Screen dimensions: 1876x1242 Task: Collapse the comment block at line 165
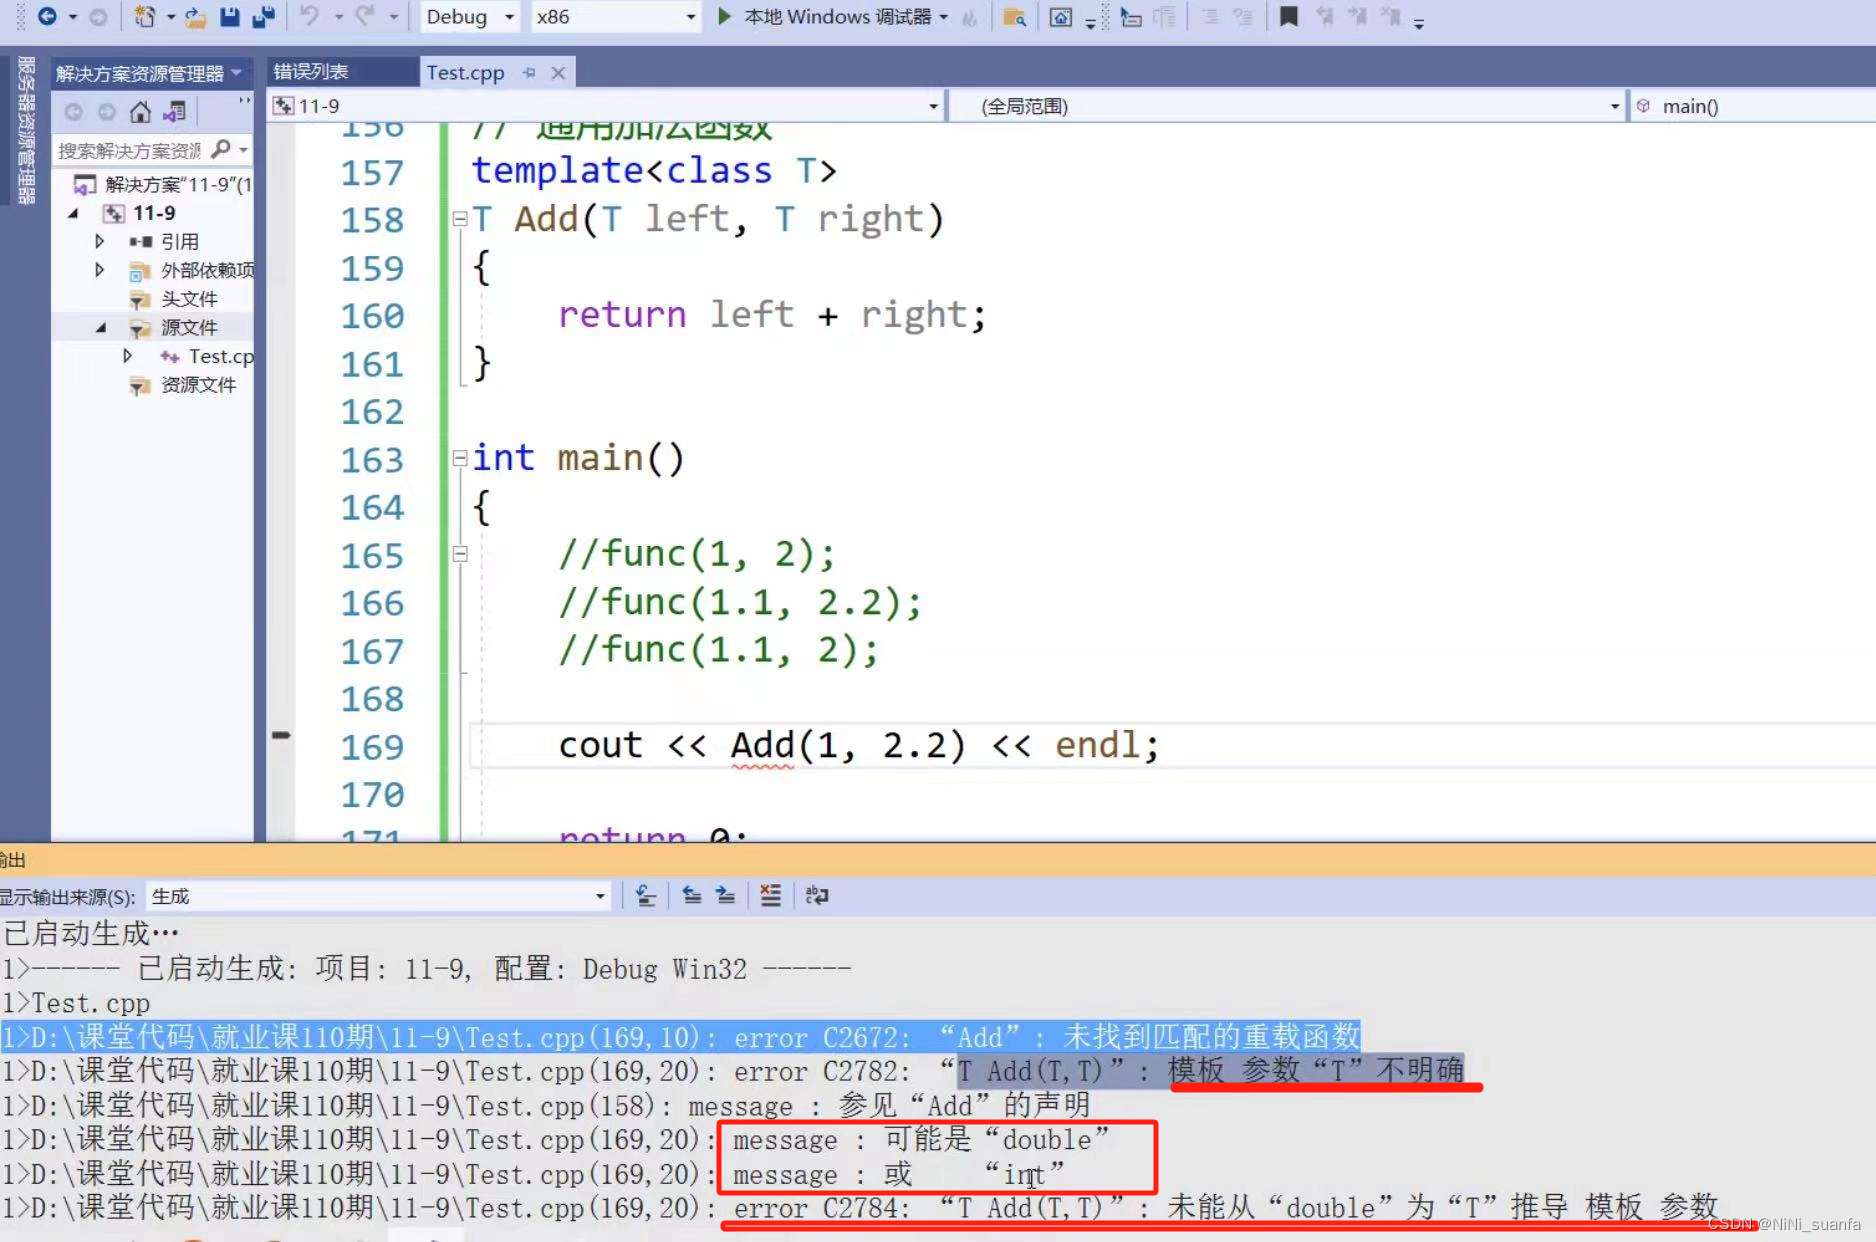coord(460,554)
